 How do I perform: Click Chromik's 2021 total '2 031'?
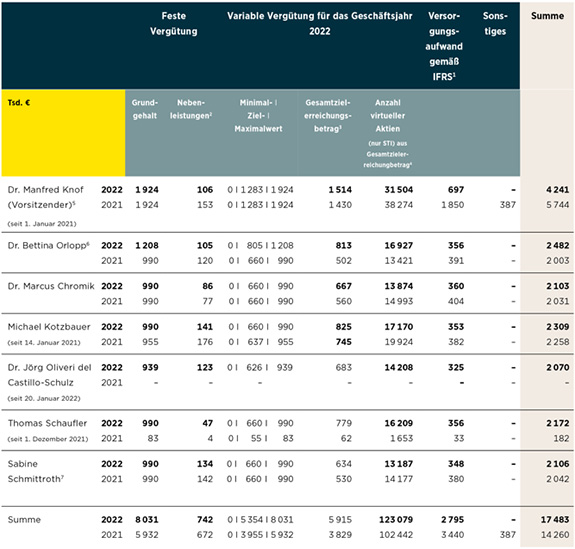click(x=557, y=301)
